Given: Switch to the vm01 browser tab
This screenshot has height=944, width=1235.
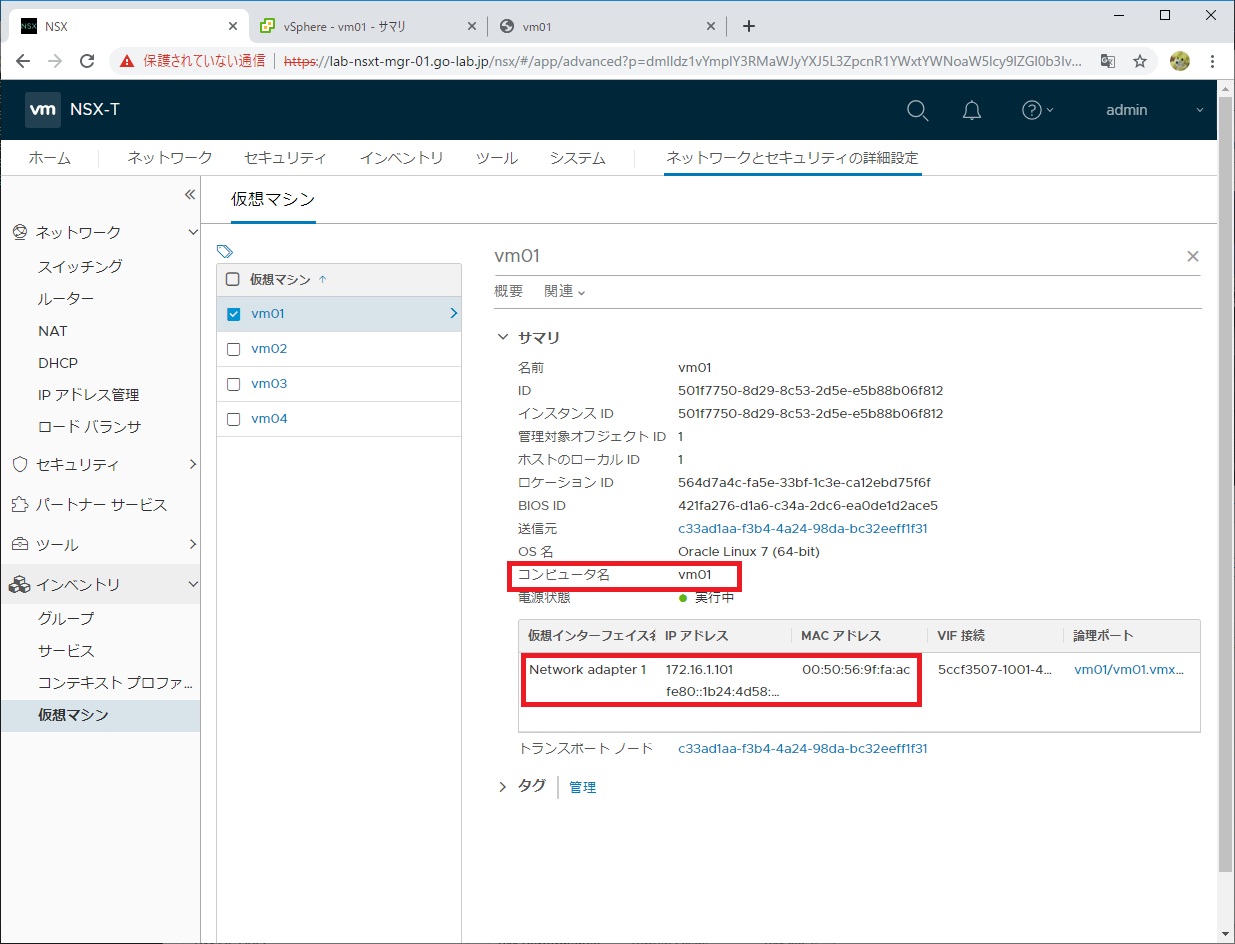Looking at the screenshot, I should (607, 27).
